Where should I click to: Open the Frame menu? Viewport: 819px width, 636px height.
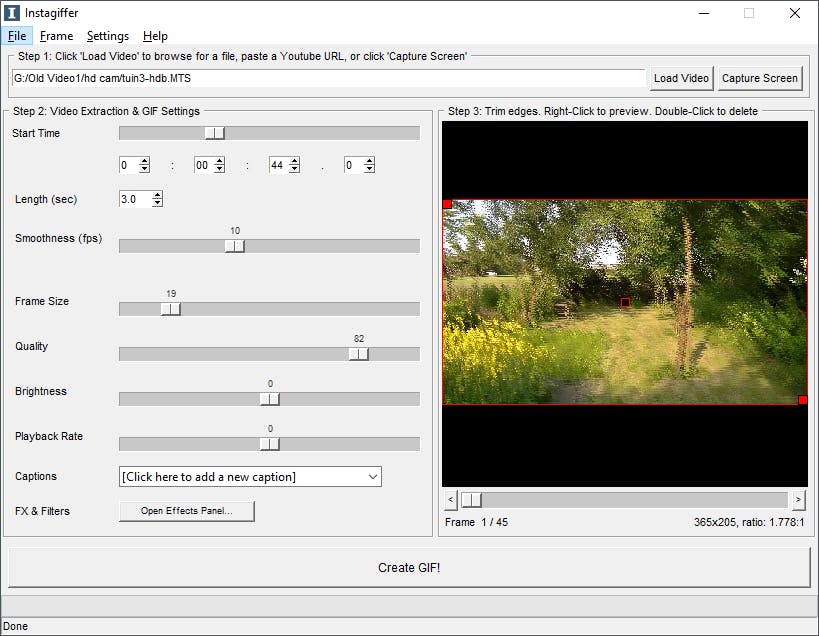56,36
